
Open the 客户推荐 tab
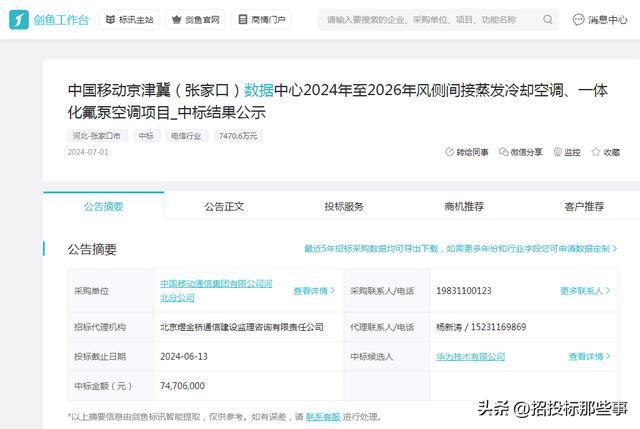point(584,206)
